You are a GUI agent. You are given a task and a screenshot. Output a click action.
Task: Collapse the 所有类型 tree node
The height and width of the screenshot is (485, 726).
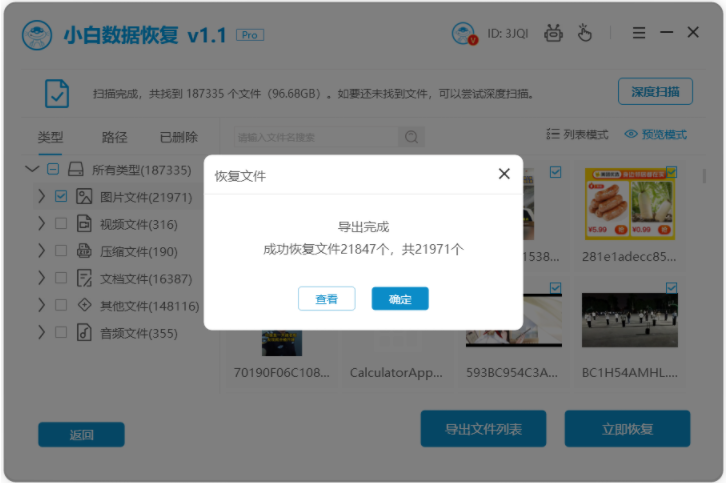pos(31,169)
